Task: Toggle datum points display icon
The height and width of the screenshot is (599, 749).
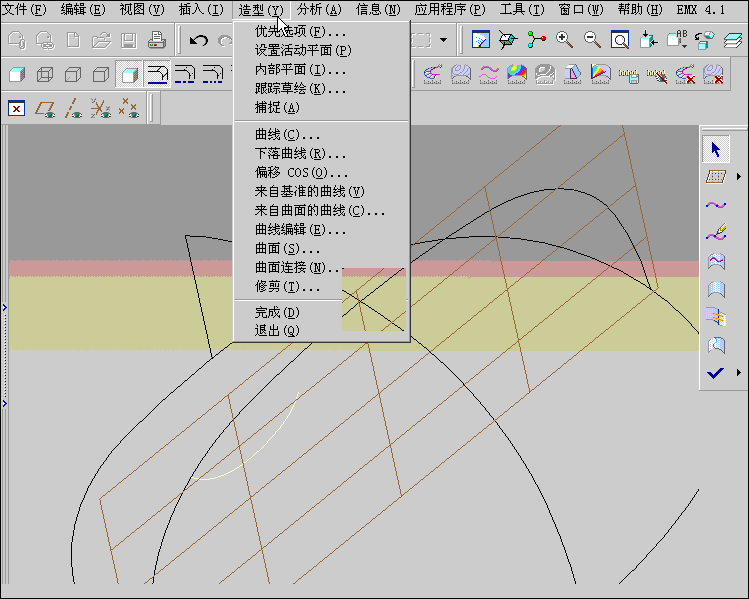Action: [x=128, y=109]
